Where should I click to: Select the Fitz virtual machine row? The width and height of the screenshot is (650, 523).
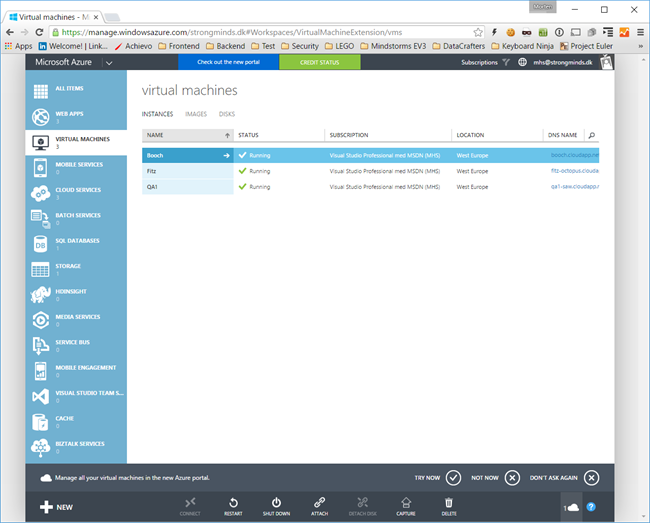tap(371, 171)
